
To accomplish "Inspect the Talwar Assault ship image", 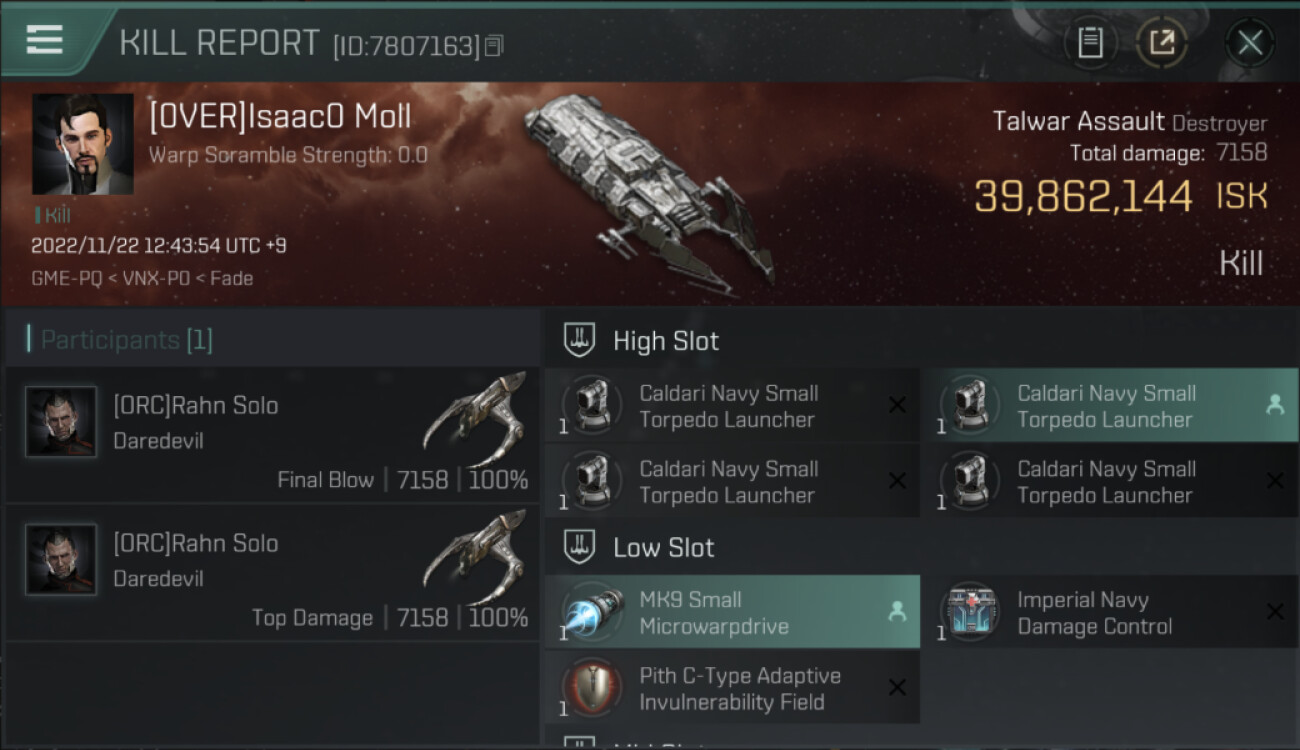I will click(648, 188).
